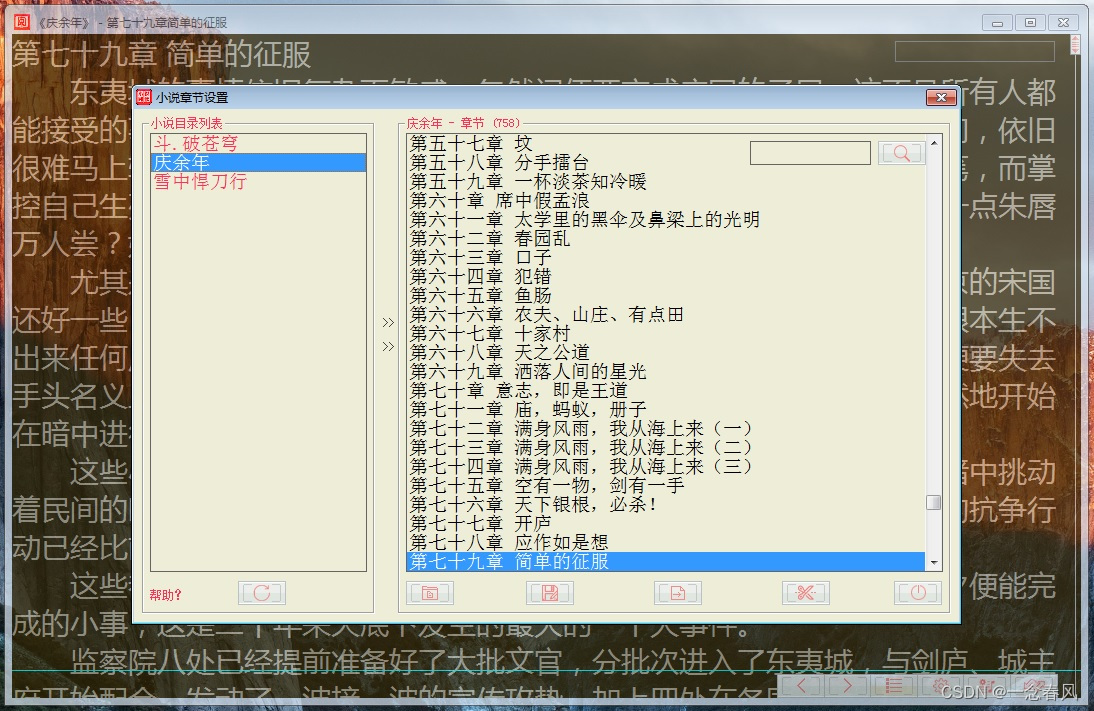This screenshot has width=1094, height=711.
Task: Click the chapter search input field
Action: point(810,153)
